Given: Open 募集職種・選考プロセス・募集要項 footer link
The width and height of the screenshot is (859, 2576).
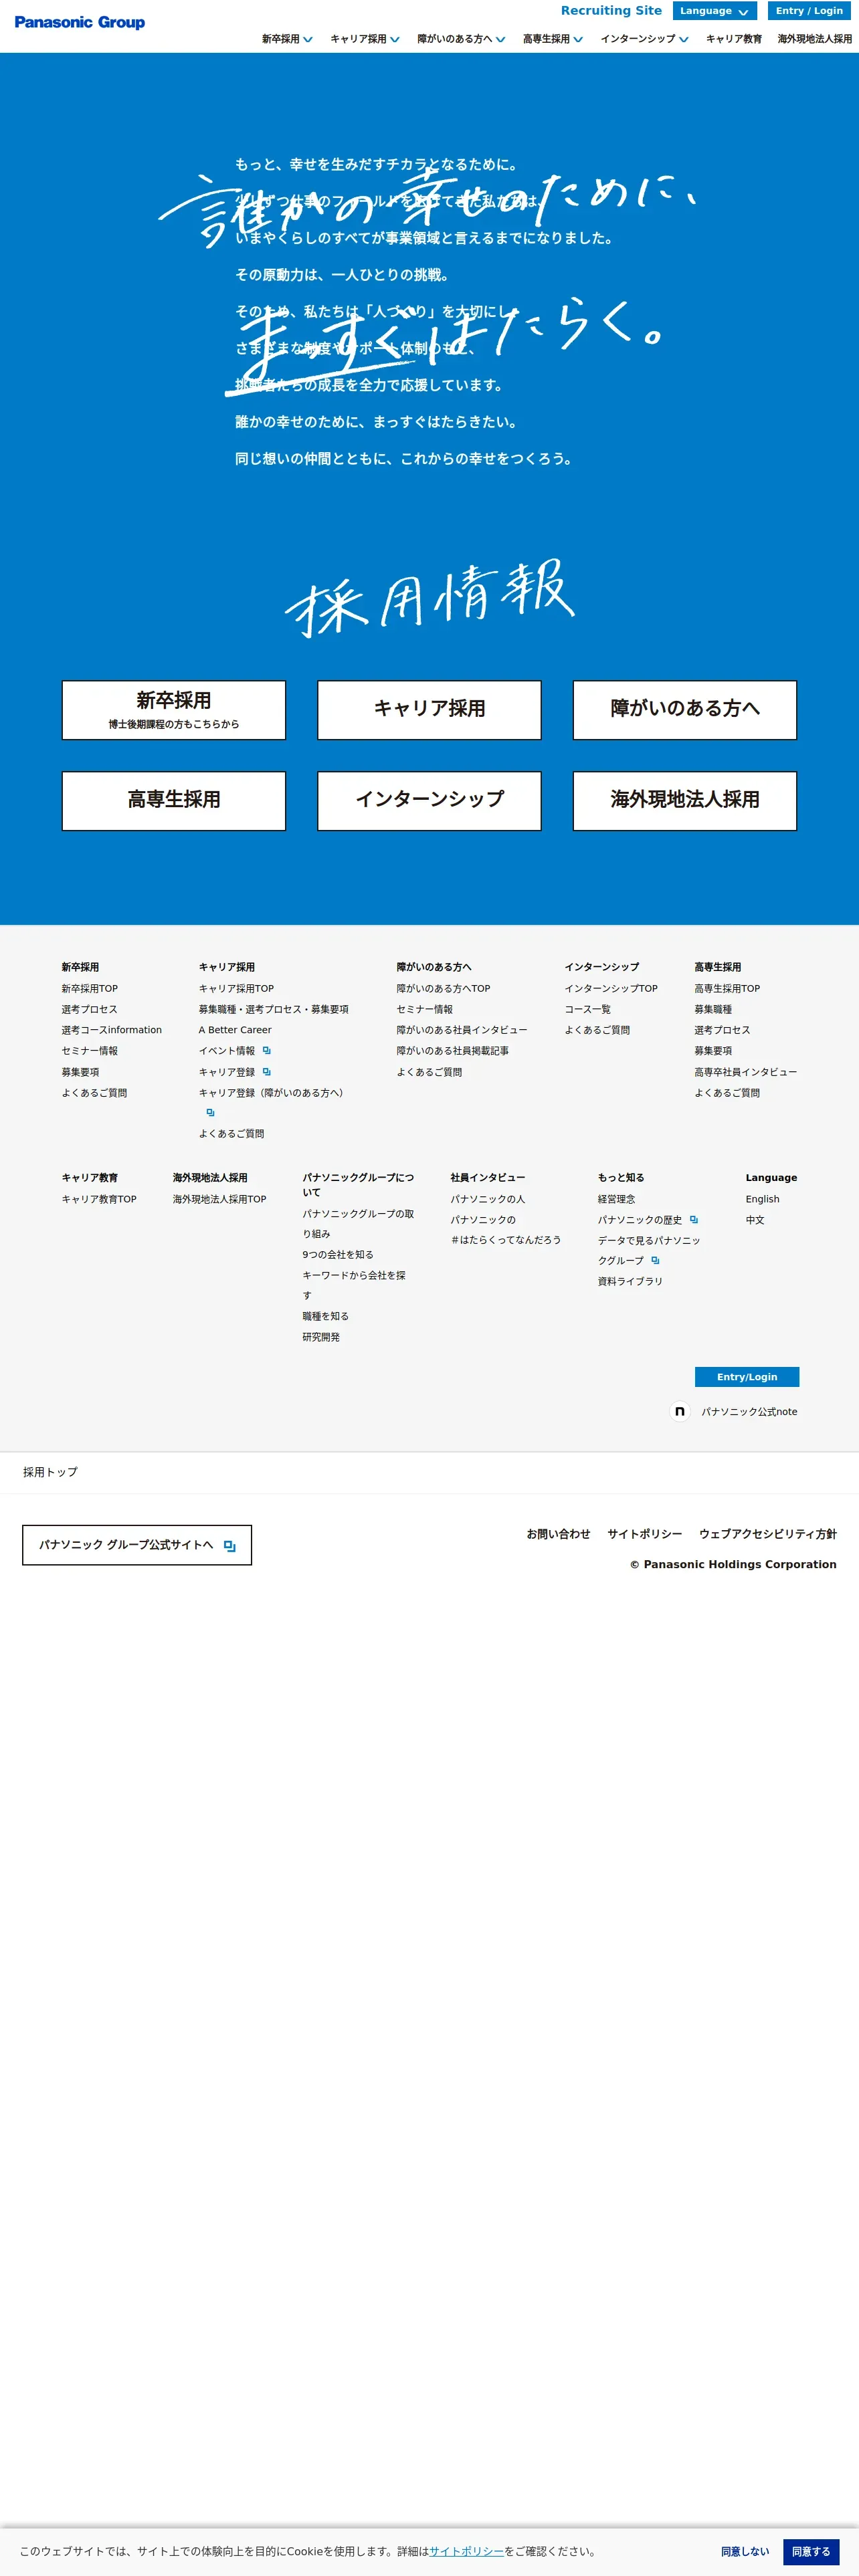Looking at the screenshot, I should [273, 1009].
